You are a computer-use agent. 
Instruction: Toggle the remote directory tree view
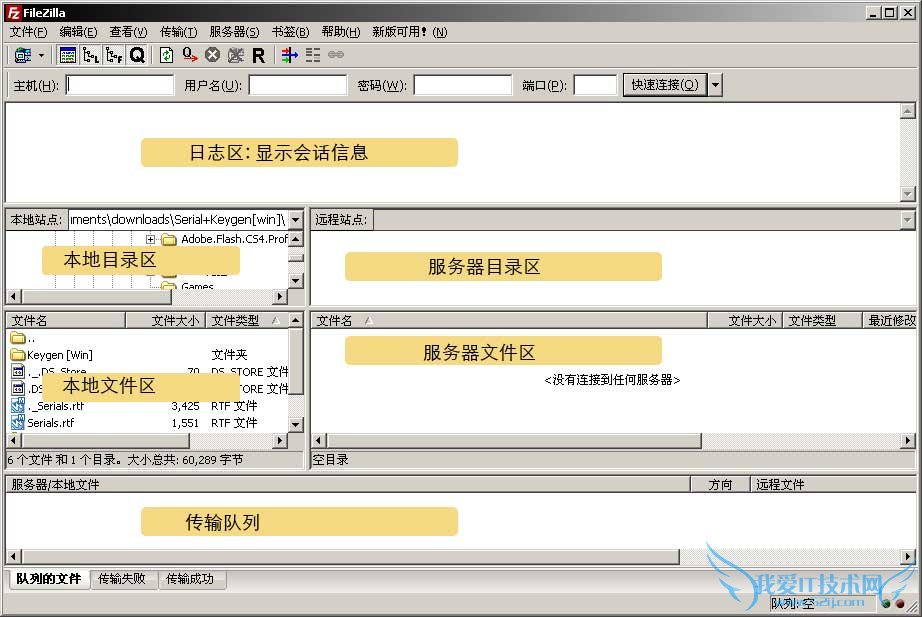113,55
